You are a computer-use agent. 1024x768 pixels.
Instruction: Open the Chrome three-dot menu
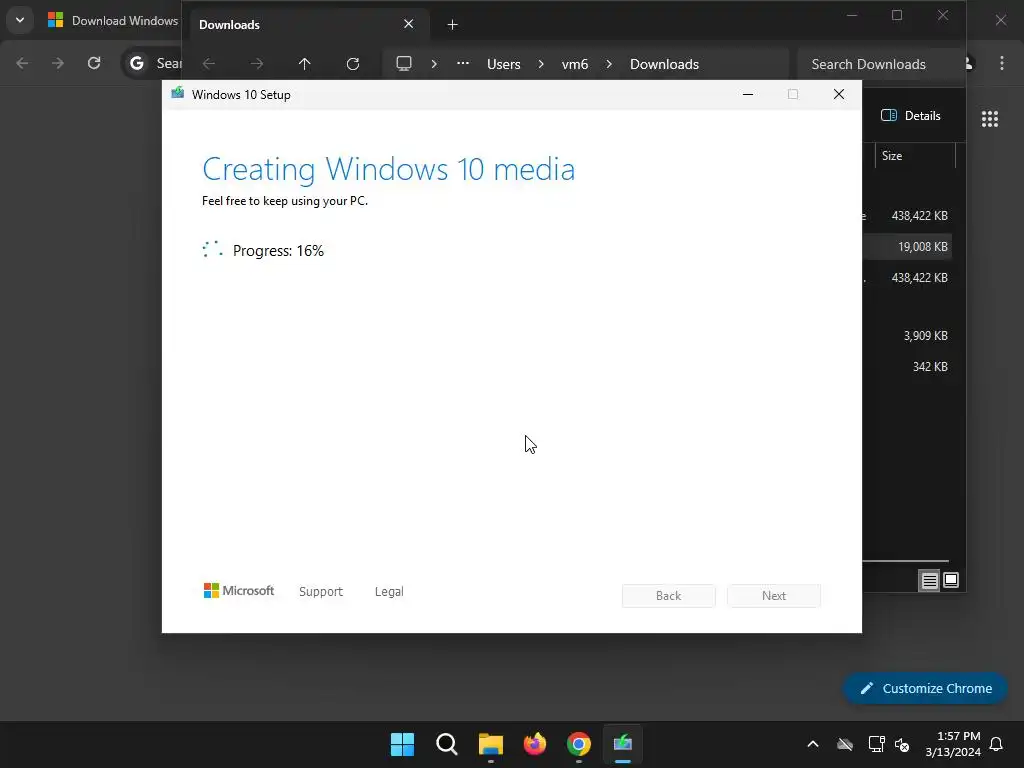click(1002, 63)
